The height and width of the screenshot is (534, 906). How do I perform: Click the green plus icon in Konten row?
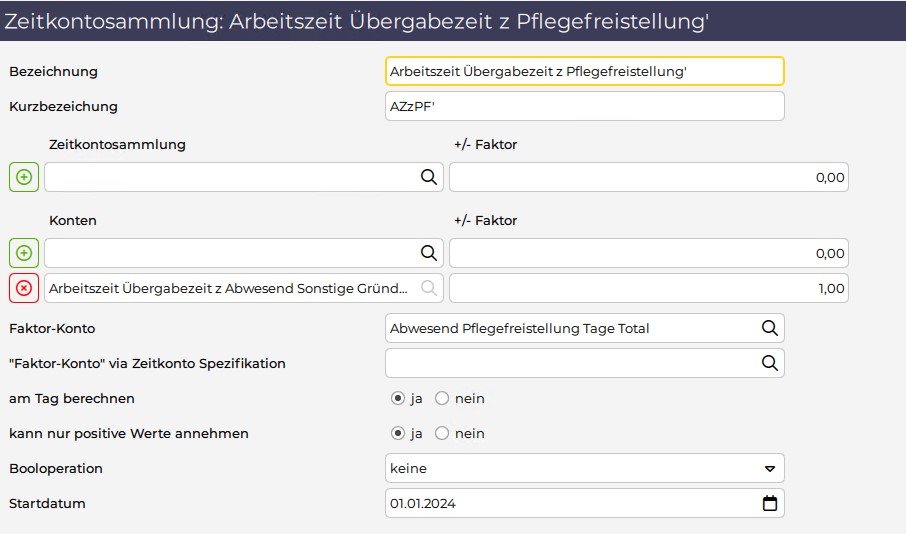pos(24,253)
